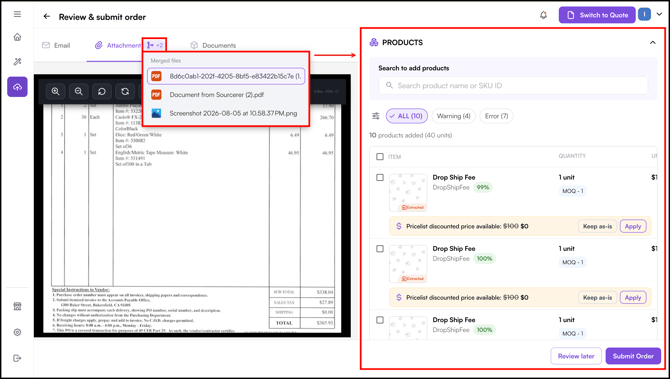Click the product search field
Screen dimensions: 670x379
click(x=513, y=85)
